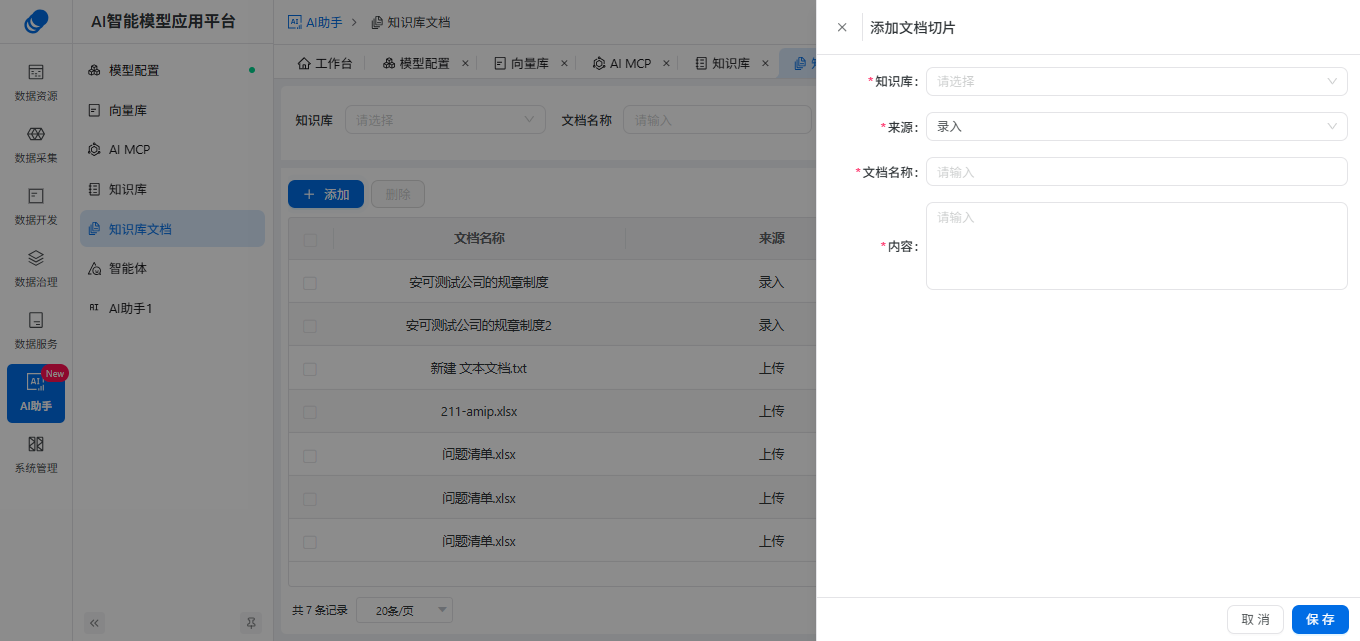Select the AI助手 sidebar module
Screen dimensions: 1360x641
[36, 393]
